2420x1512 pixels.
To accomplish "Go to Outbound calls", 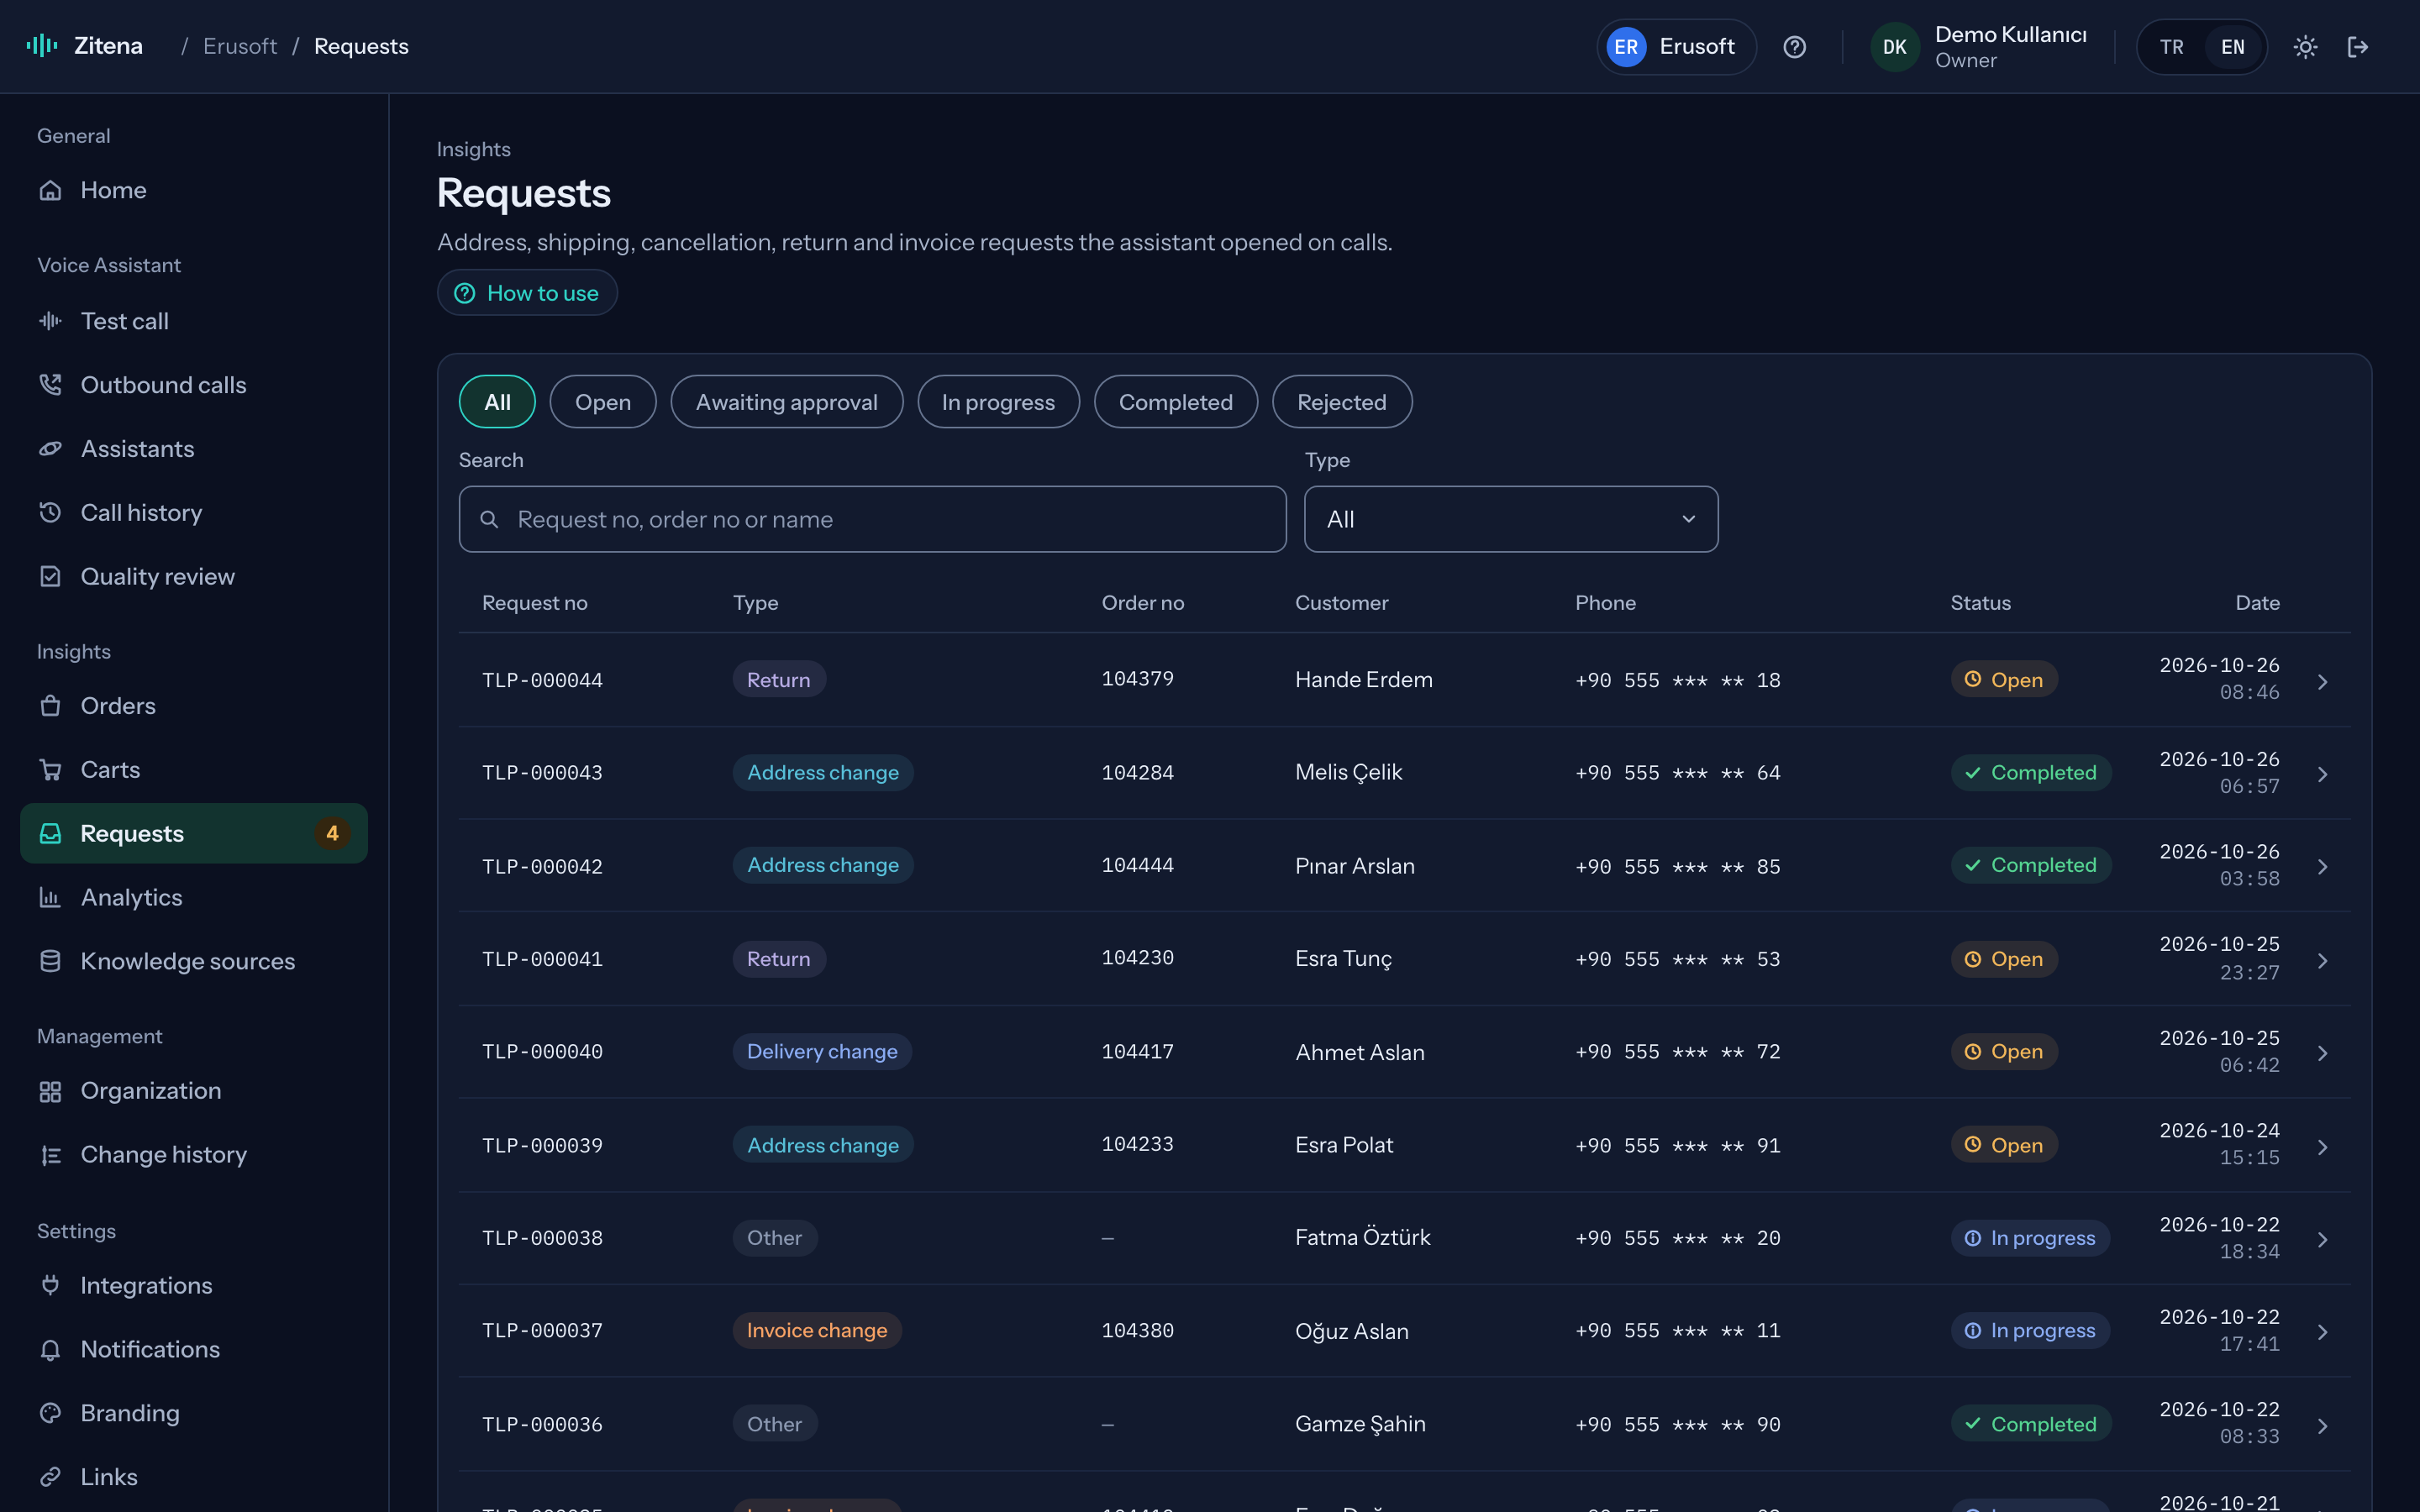I will [x=194, y=385].
